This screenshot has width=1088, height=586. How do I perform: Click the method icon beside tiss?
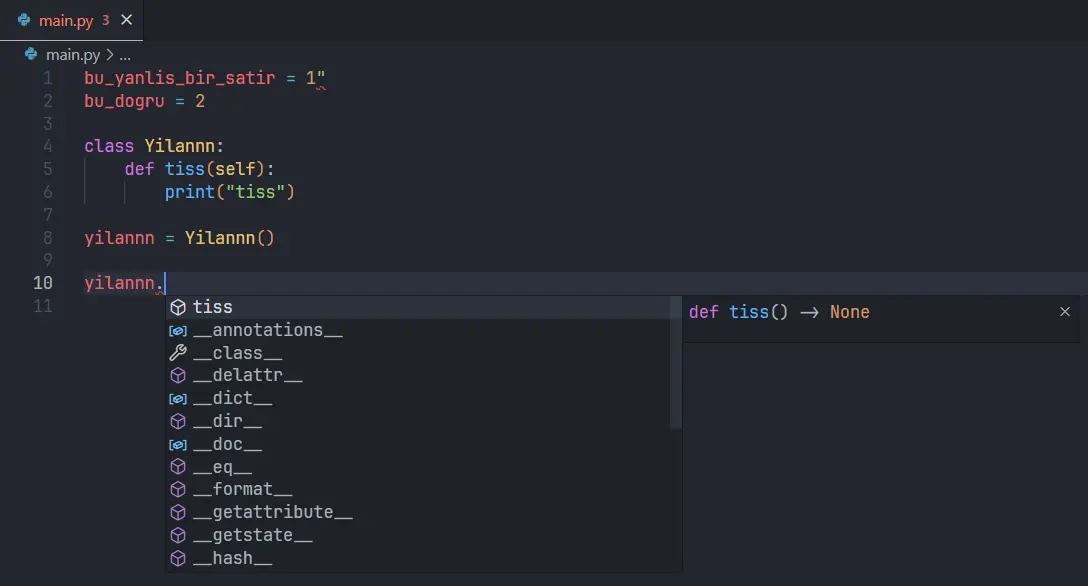coord(178,307)
